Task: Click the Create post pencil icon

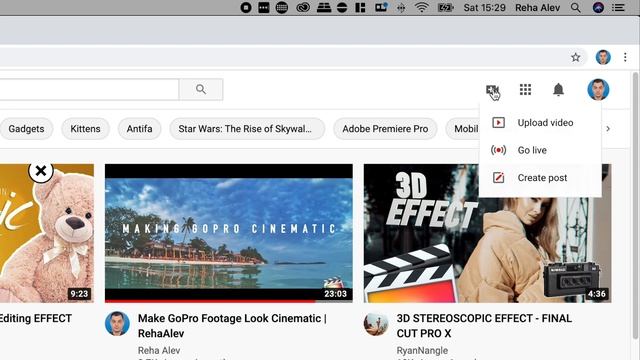Action: click(x=498, y=178)
